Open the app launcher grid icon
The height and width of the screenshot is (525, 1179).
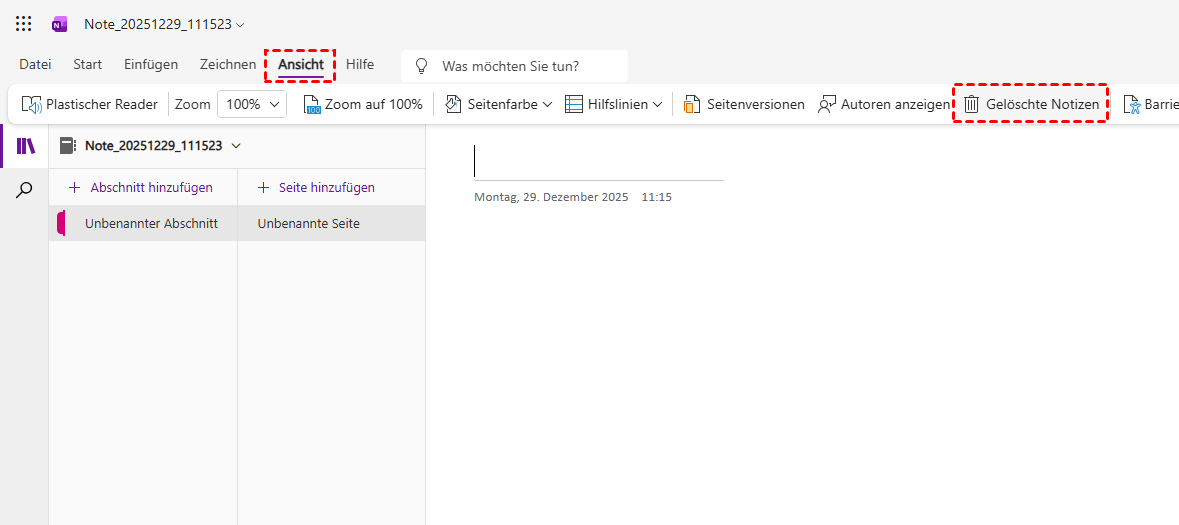pyautogui.click(x=24, y=24)
